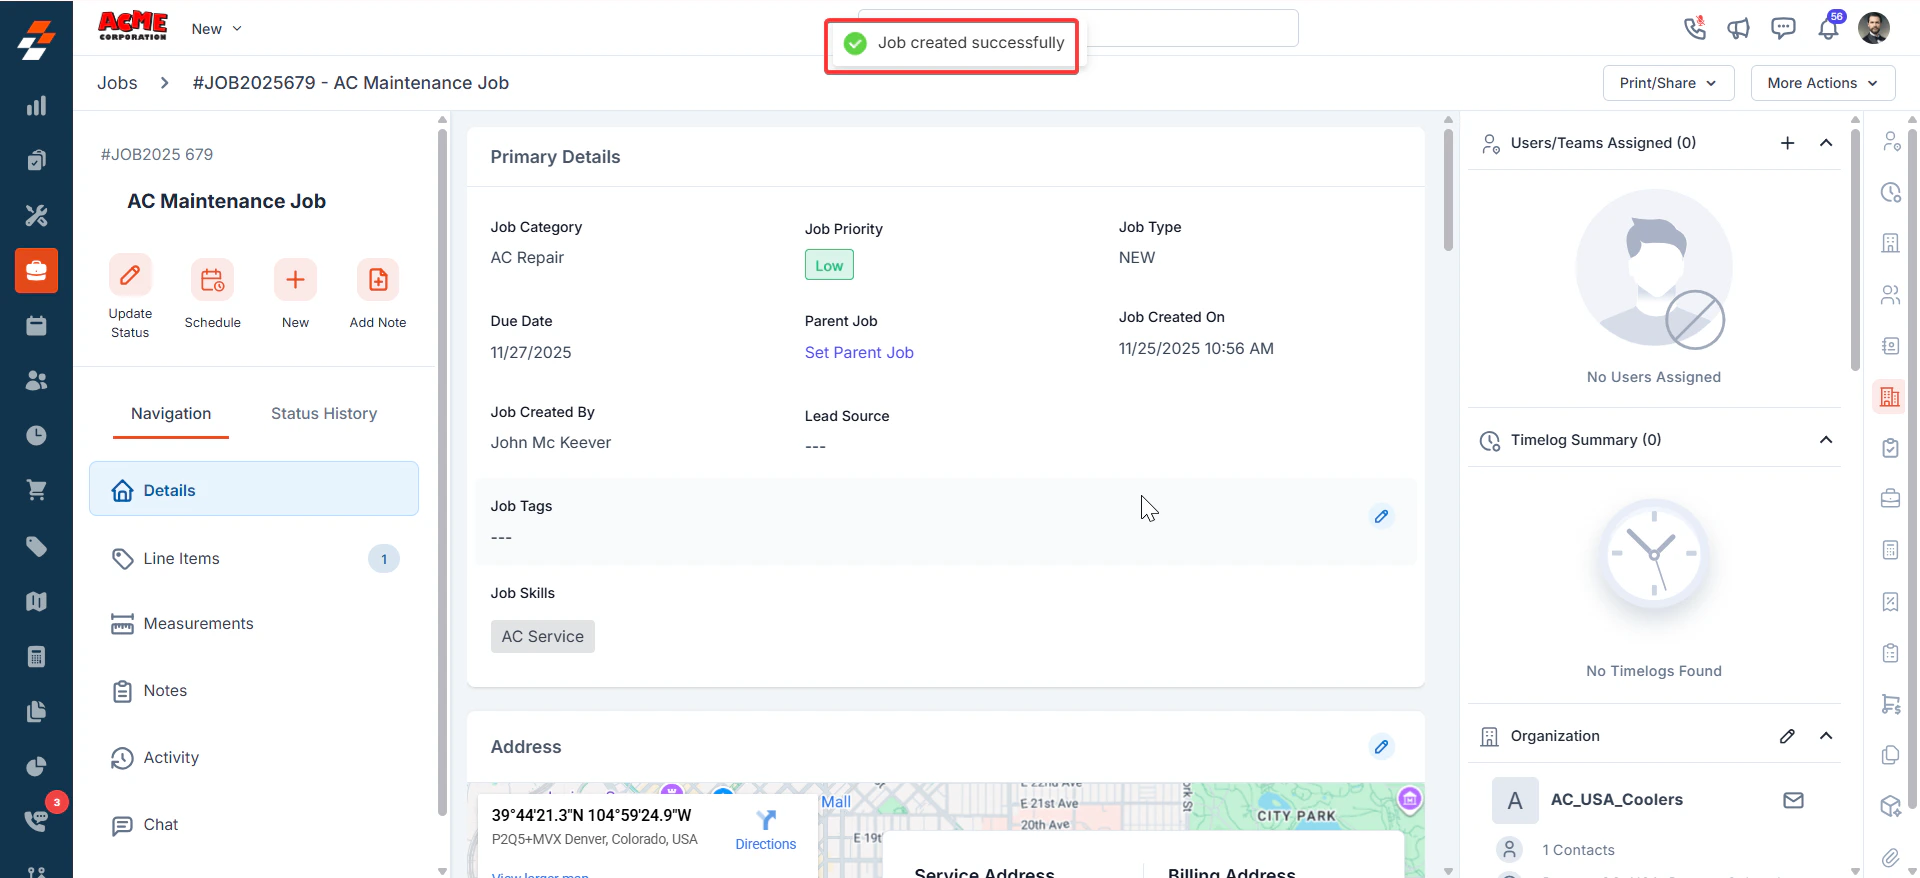Click the AC Service skill chip

[x=543, y=637]
